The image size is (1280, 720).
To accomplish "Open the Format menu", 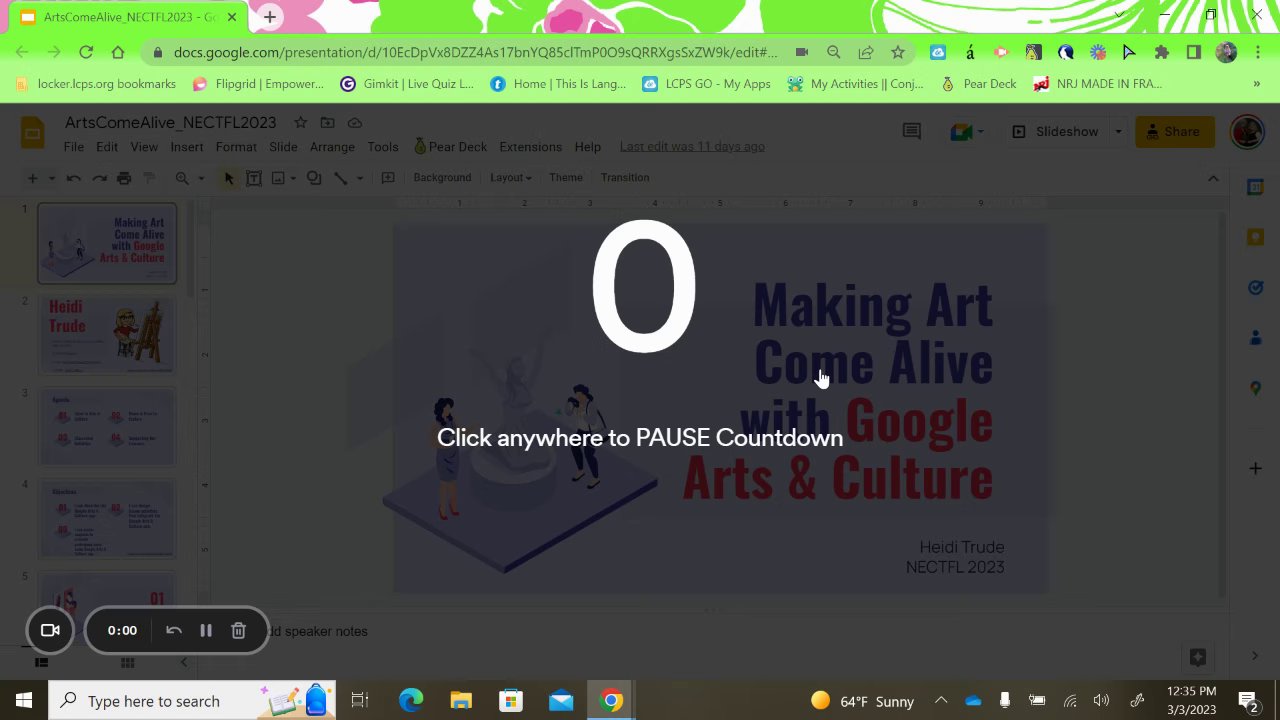I will pyautogui.click(x=236, y=147).
